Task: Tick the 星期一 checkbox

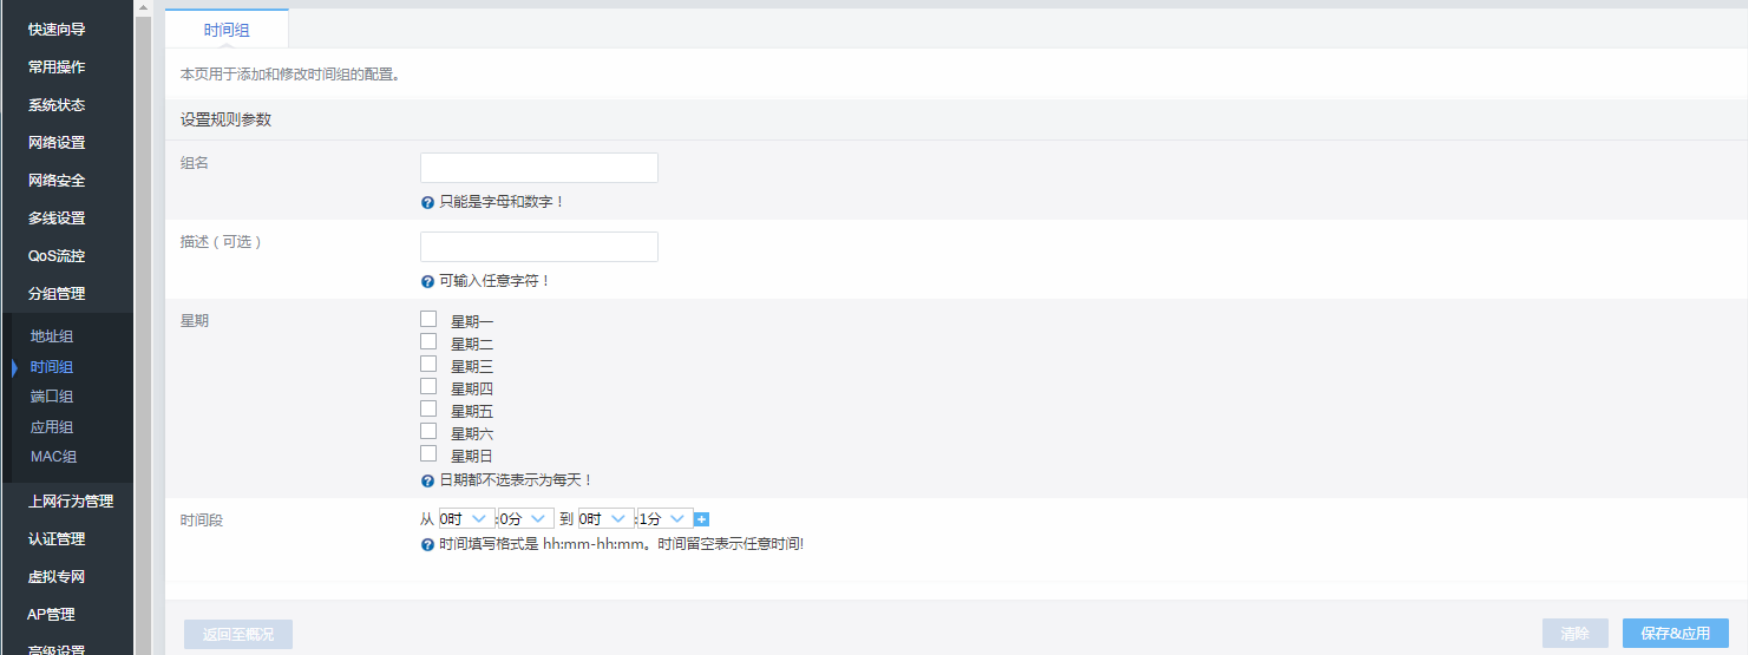Action: (428, 319)
